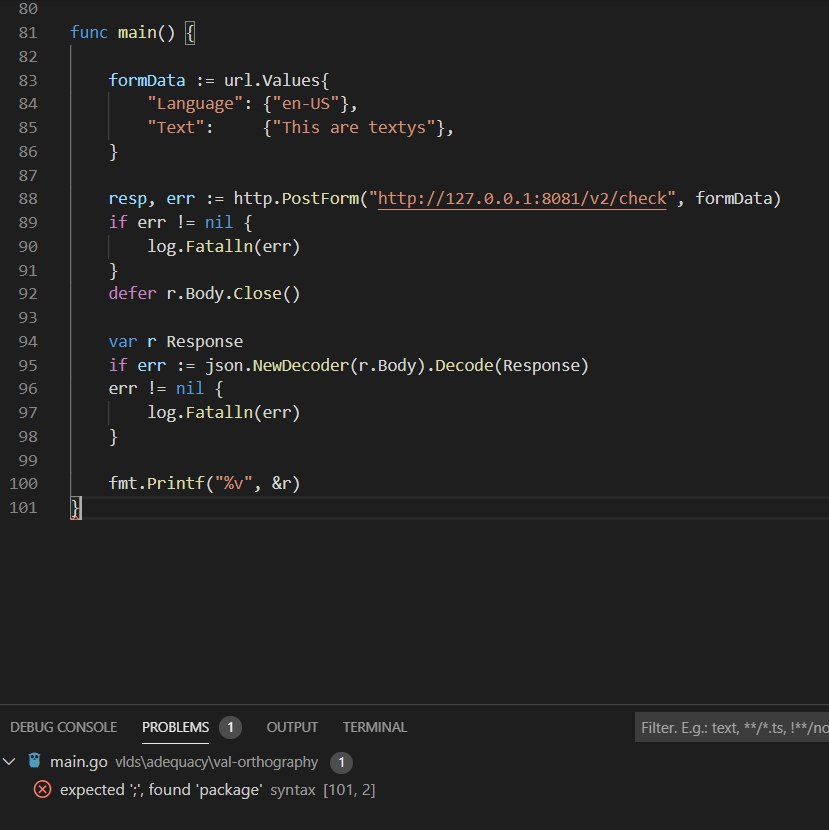
Task: Click 'Decode' method on line 95
Action: tap(464, 365)
